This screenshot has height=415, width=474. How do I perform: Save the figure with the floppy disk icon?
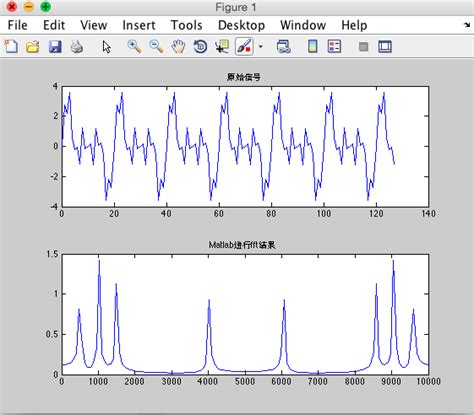click(x=55, y=47)
